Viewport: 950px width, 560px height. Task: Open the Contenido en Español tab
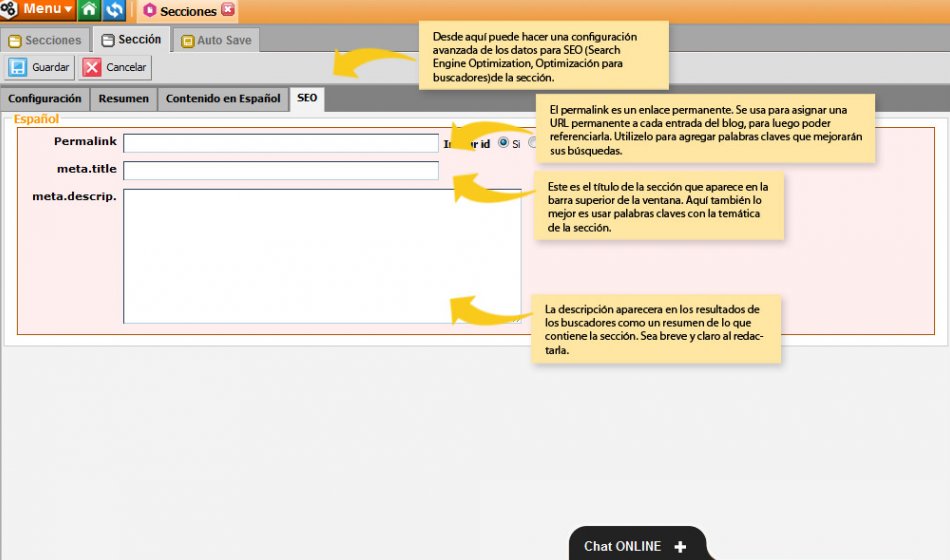coord(223,99)
